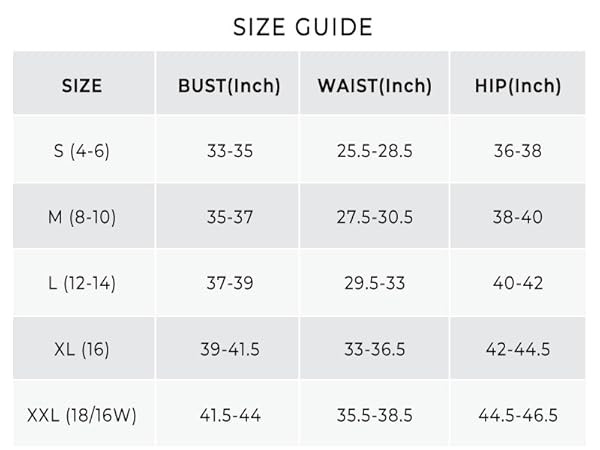Click hip value 44.5-46.5
Image resolution: width=600 pixels, height=450 pixels.
[518, 415]
